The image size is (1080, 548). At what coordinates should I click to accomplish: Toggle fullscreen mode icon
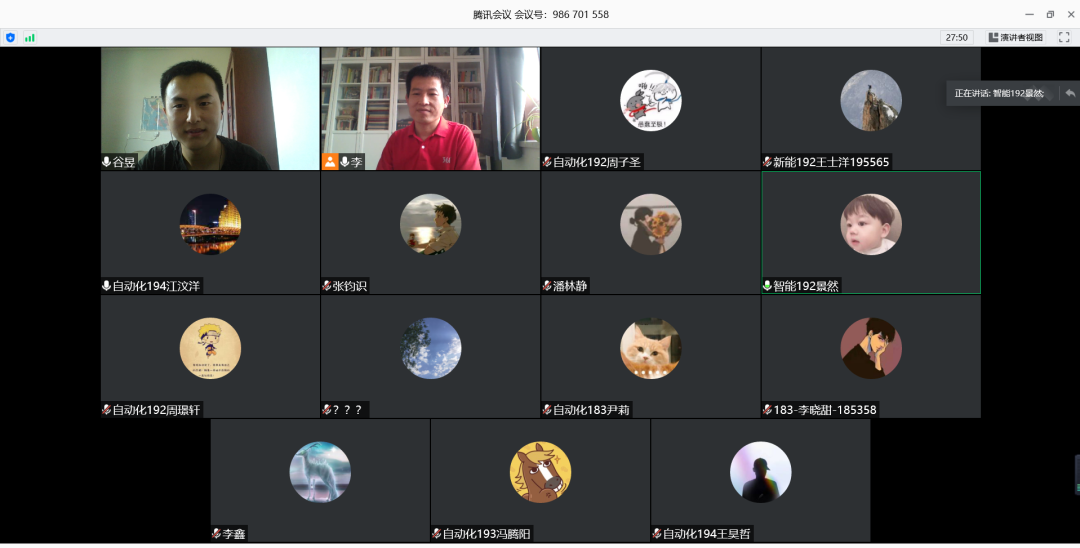[x=1064, y=37]
